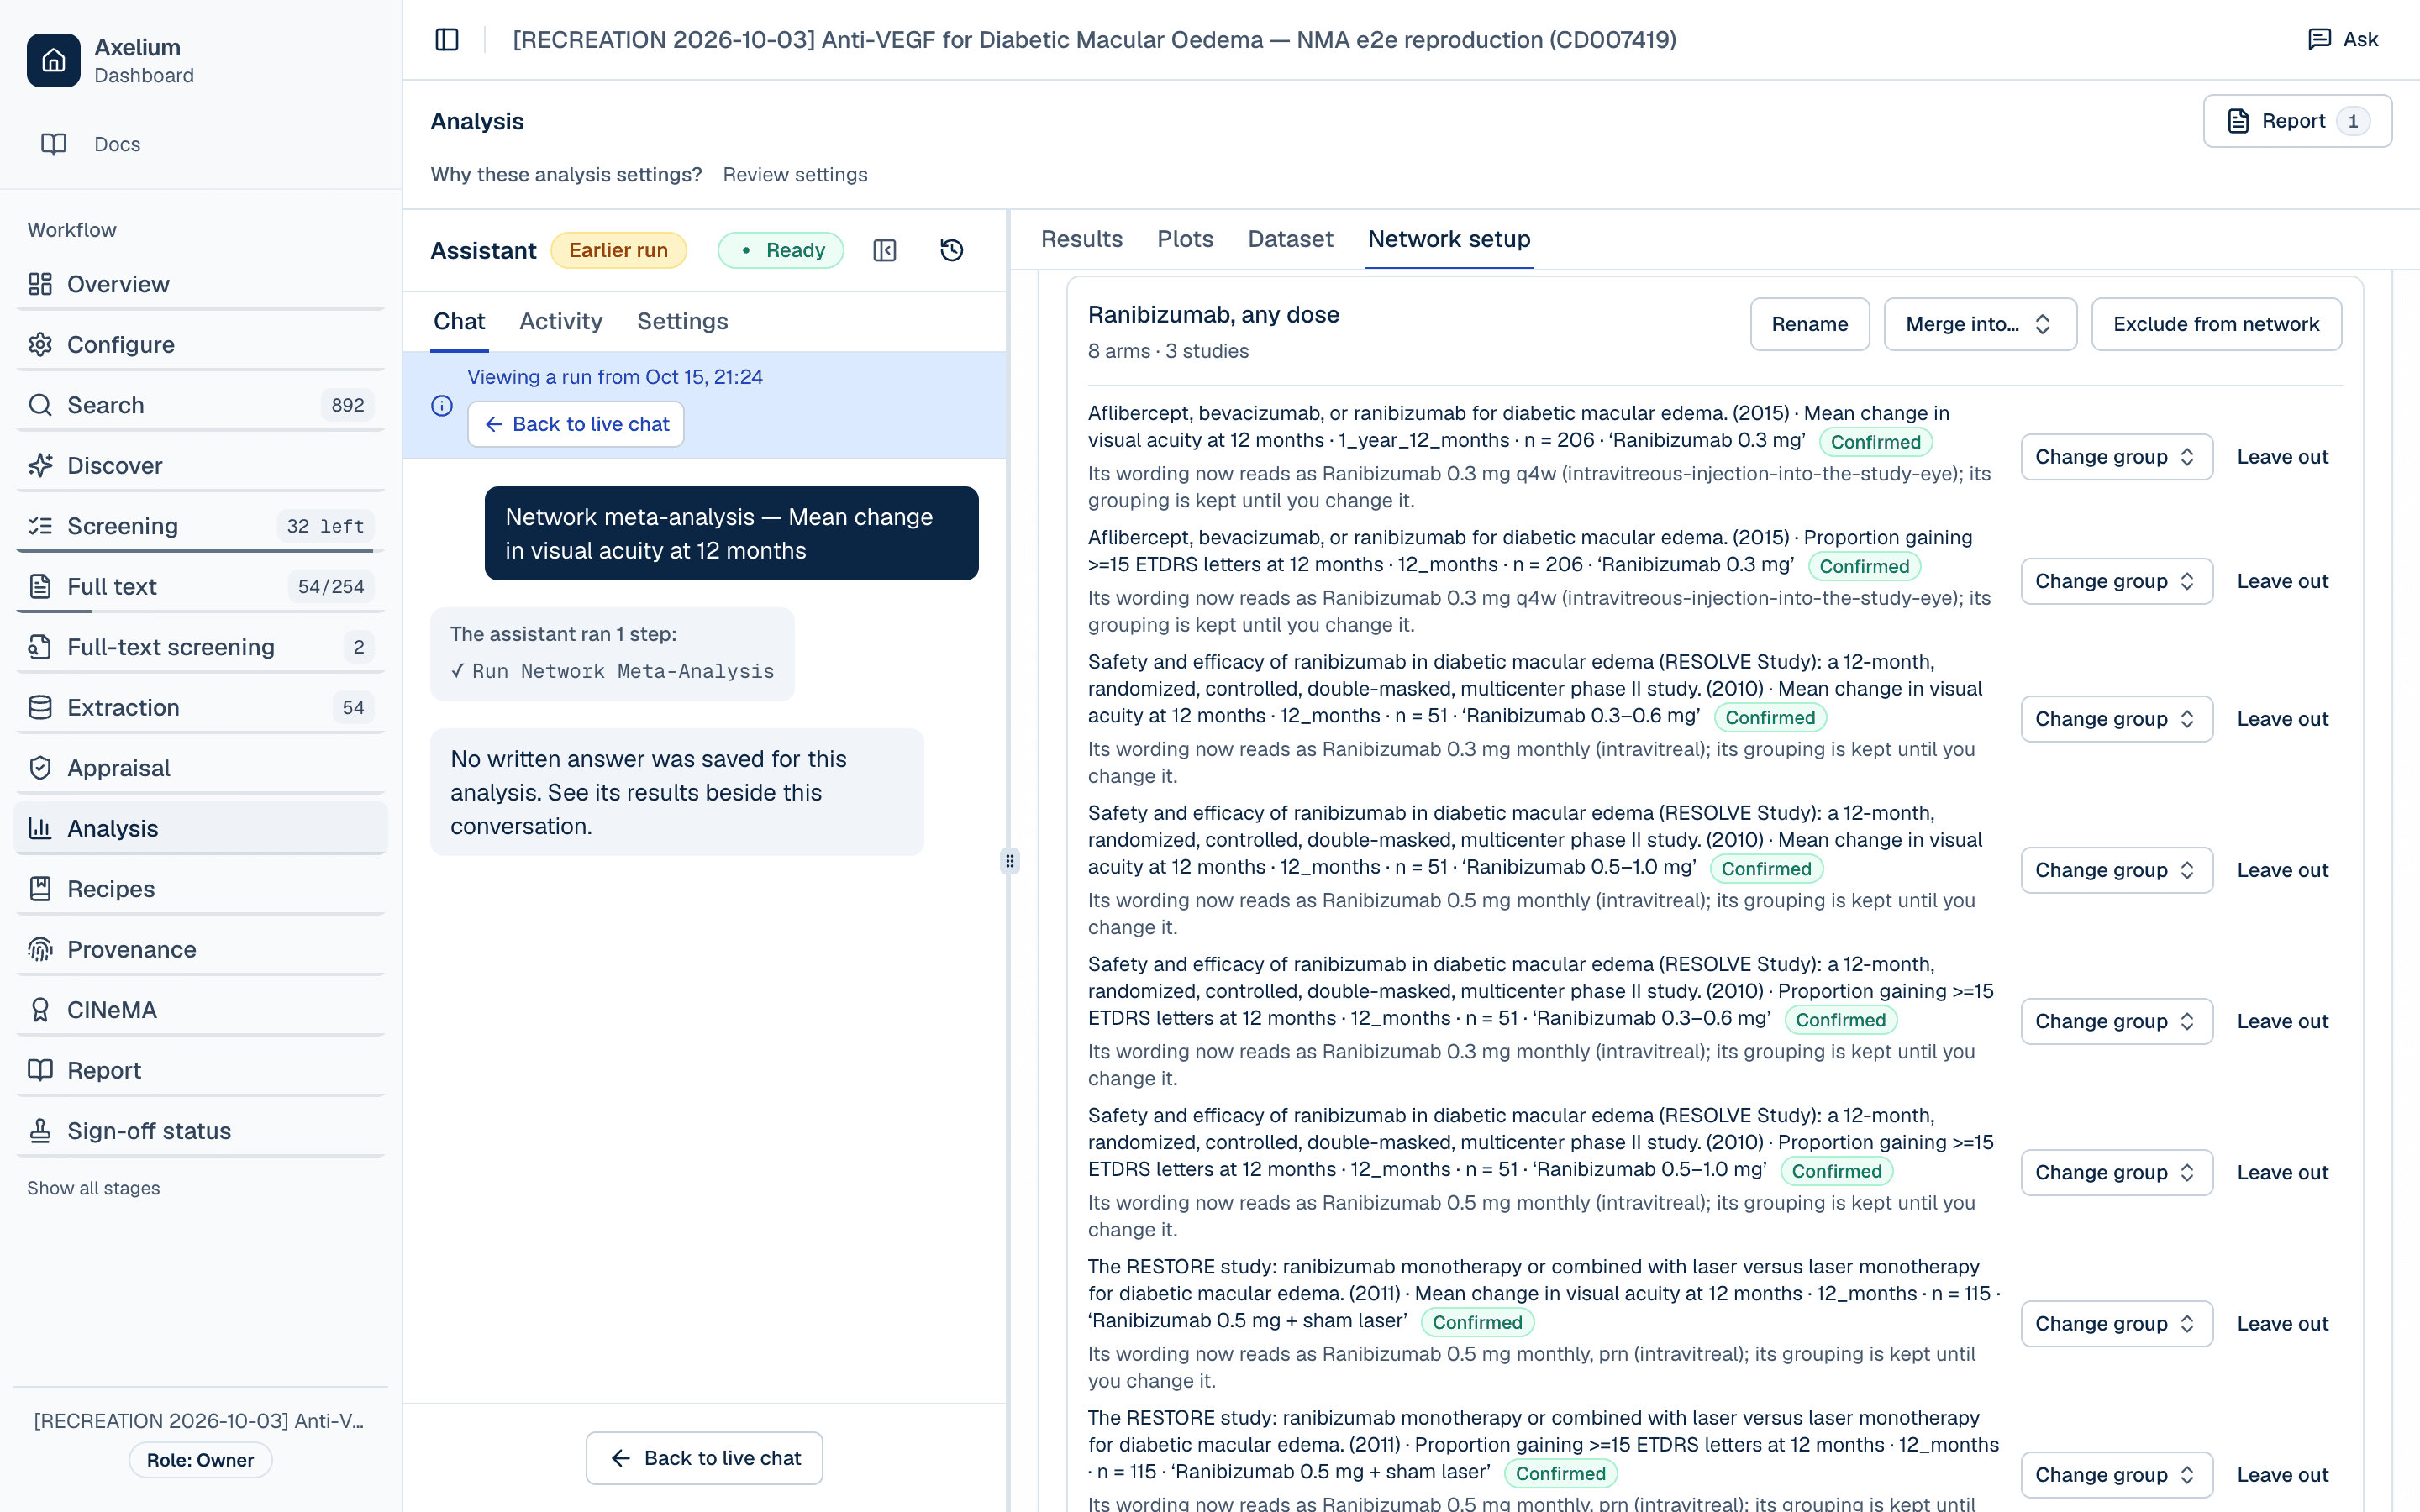Open the Discover sparkle stage
The height and width of the screenshot is (1512, 2420).
point(201,465)
